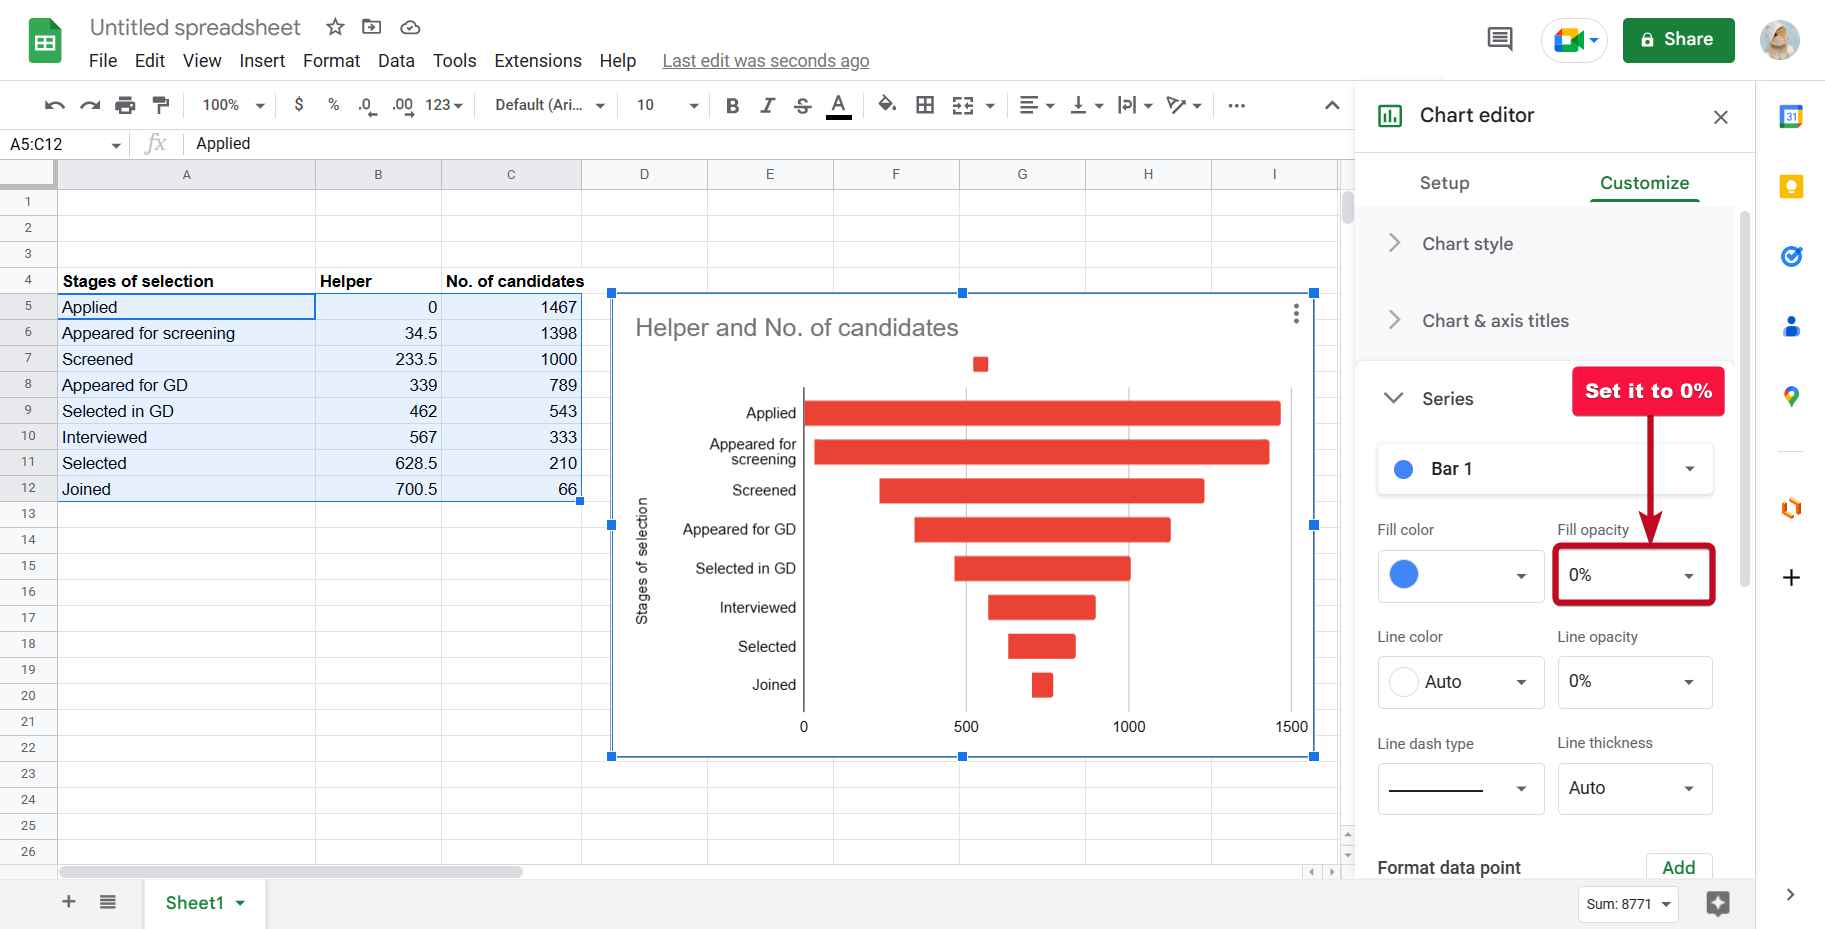Open Line thickness Auto dropdown
1825x929 pixels.
tap(1634, 789)
